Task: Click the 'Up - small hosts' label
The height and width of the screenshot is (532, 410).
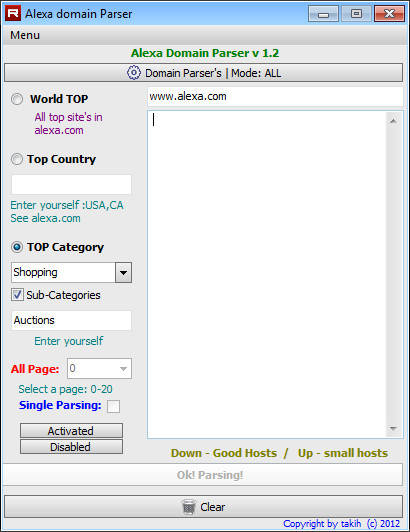Action: click(x=343, y=453)
